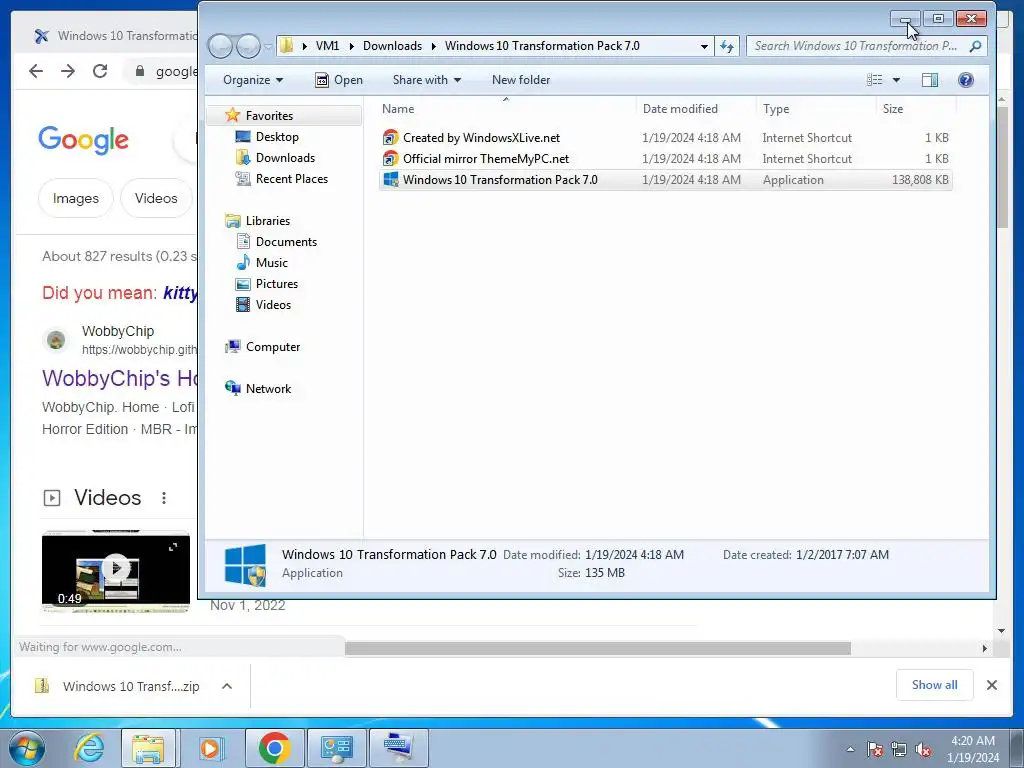The height and width of the screenshot is (768, 1024).
Task: Click the icon of Official mirror ThemeMyPC.net
Action: (x=391, y=159)
